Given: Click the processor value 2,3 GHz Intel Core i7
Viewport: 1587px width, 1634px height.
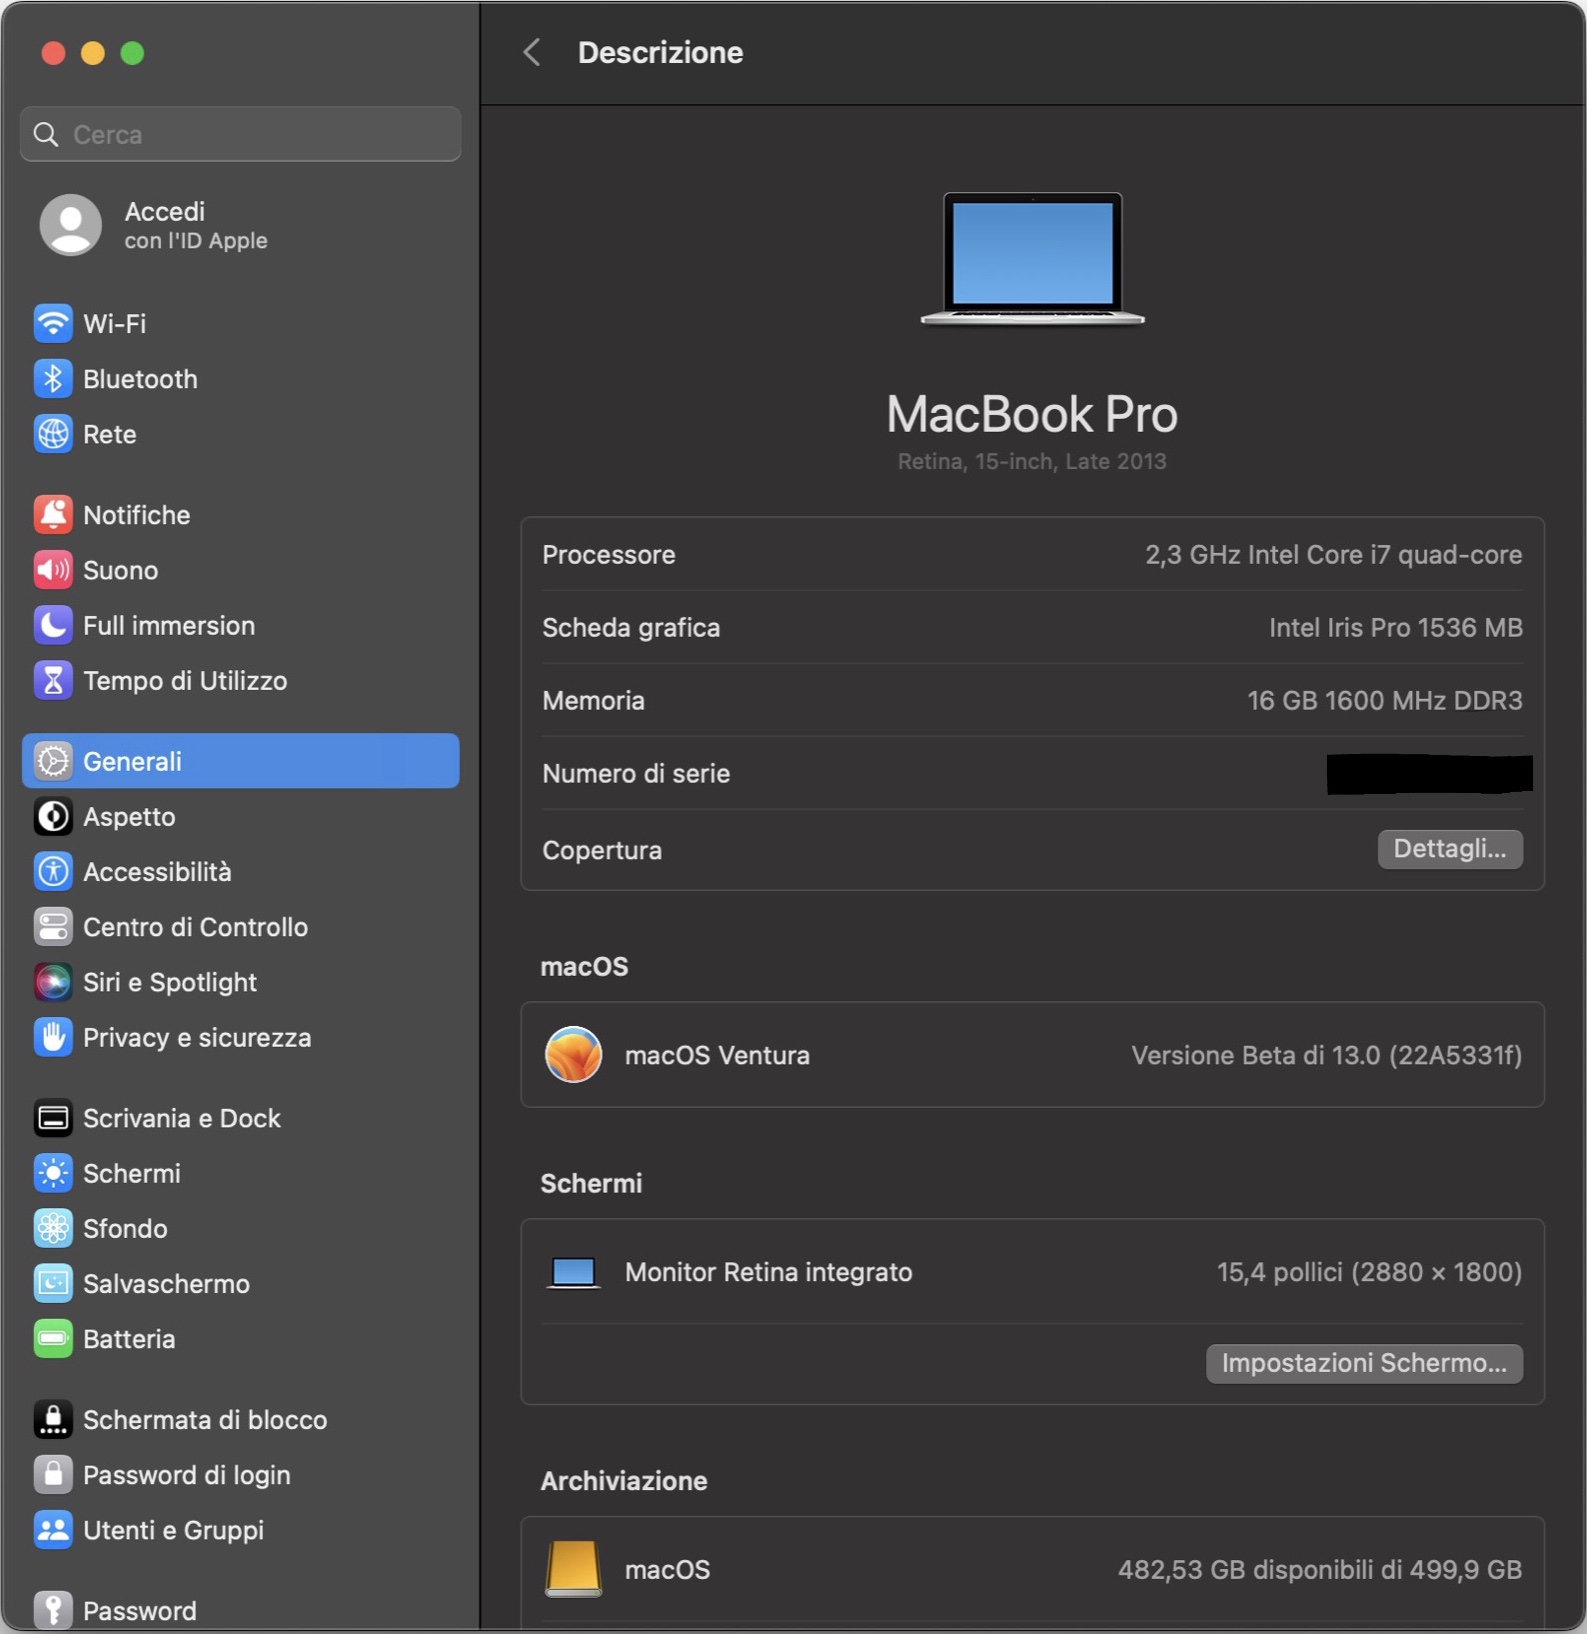Looking at the screenshot, I should 1333,555.
